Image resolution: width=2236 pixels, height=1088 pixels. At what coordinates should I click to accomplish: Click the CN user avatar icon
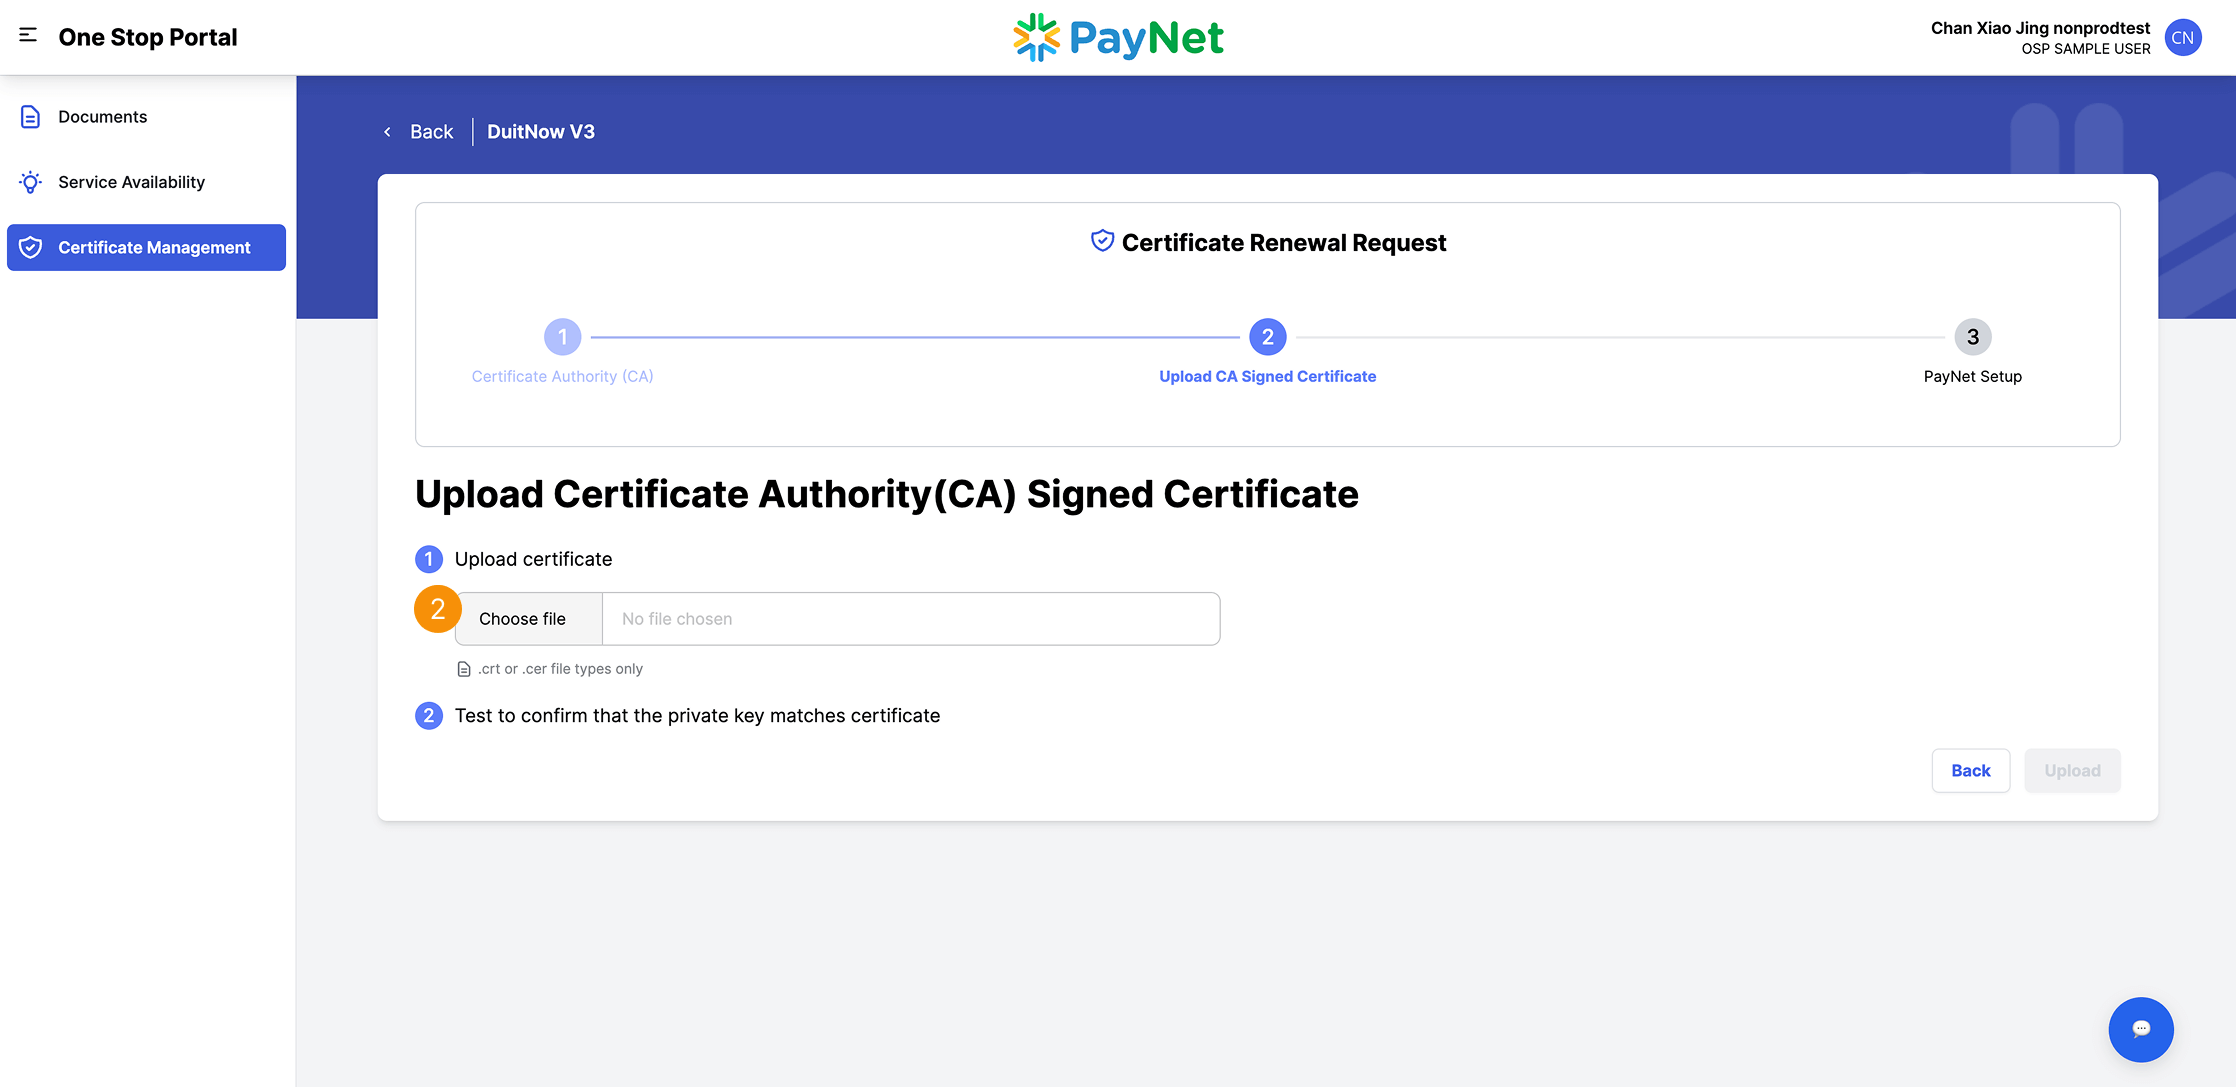(2183, 37)
